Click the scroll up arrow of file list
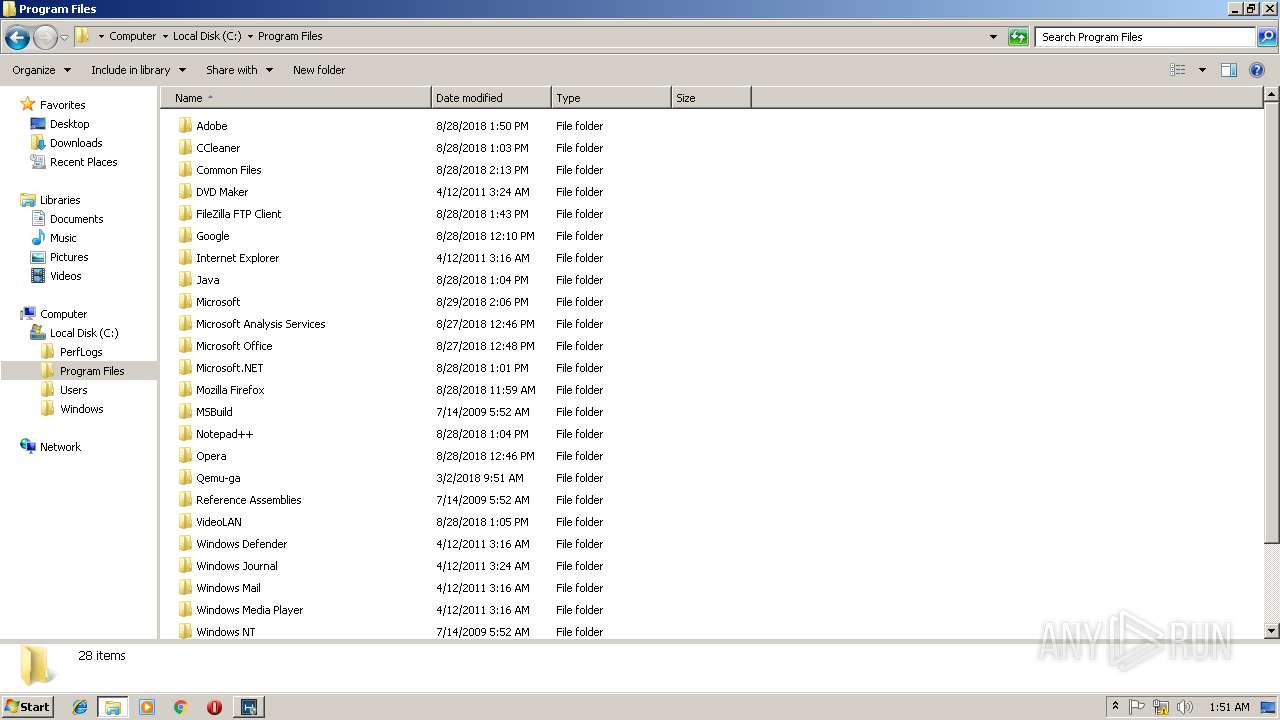1280x720 pixels. coord(1271,95)
